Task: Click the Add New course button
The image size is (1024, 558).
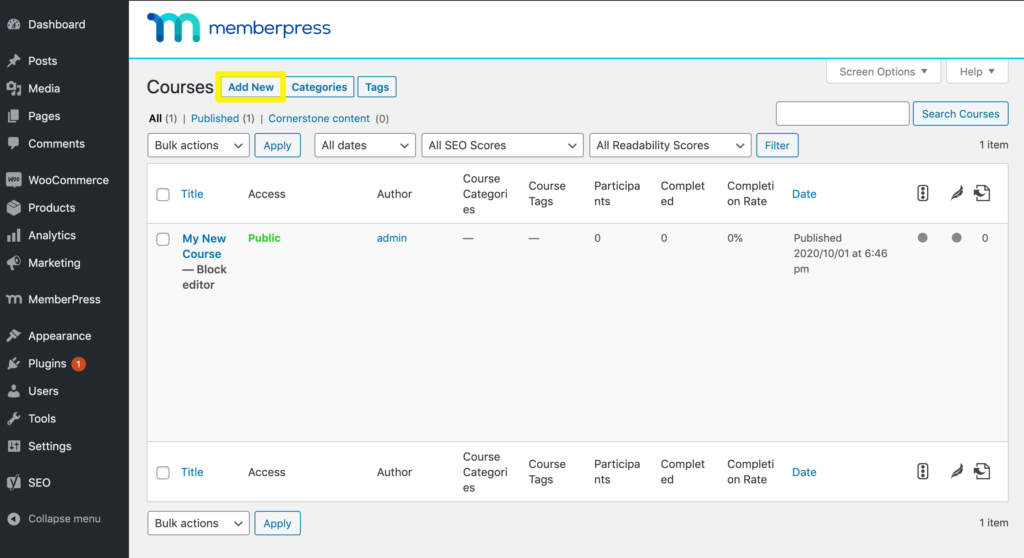Action: point(251,87)
